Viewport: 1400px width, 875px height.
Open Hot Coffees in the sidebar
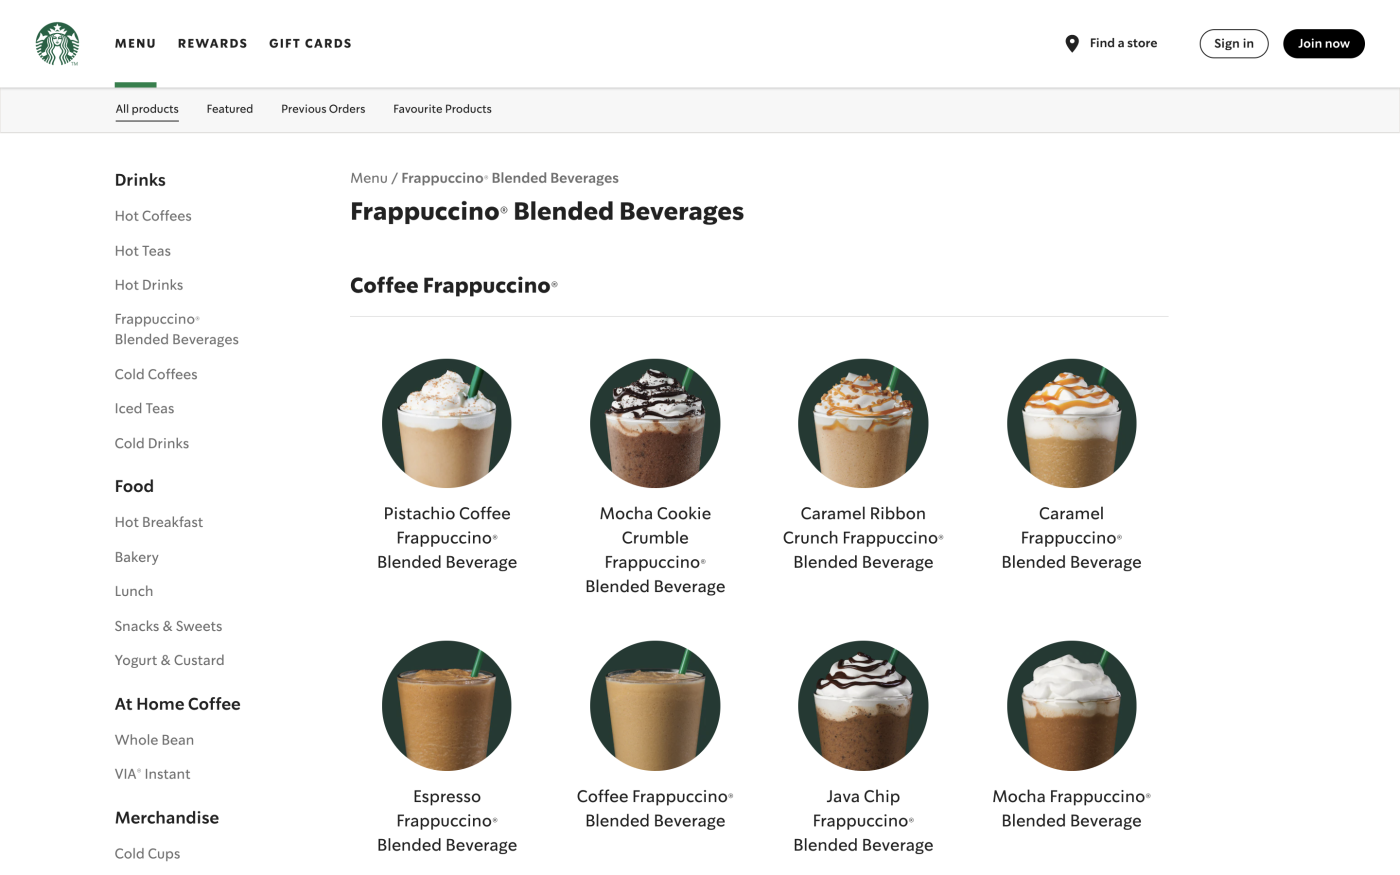153,216
